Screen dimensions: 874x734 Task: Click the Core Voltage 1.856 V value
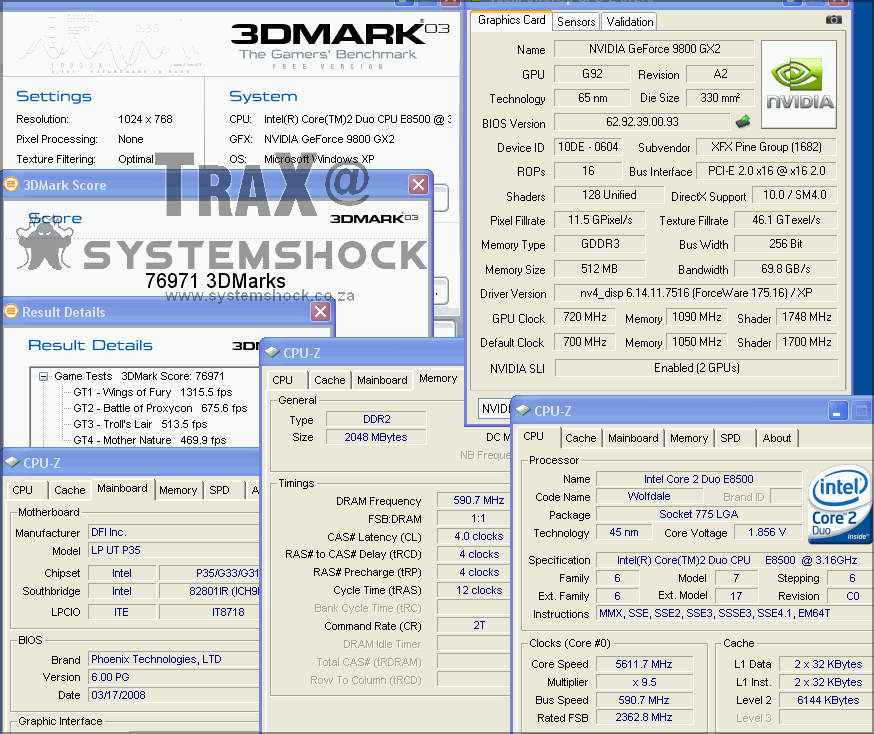(x=767, y=532)
